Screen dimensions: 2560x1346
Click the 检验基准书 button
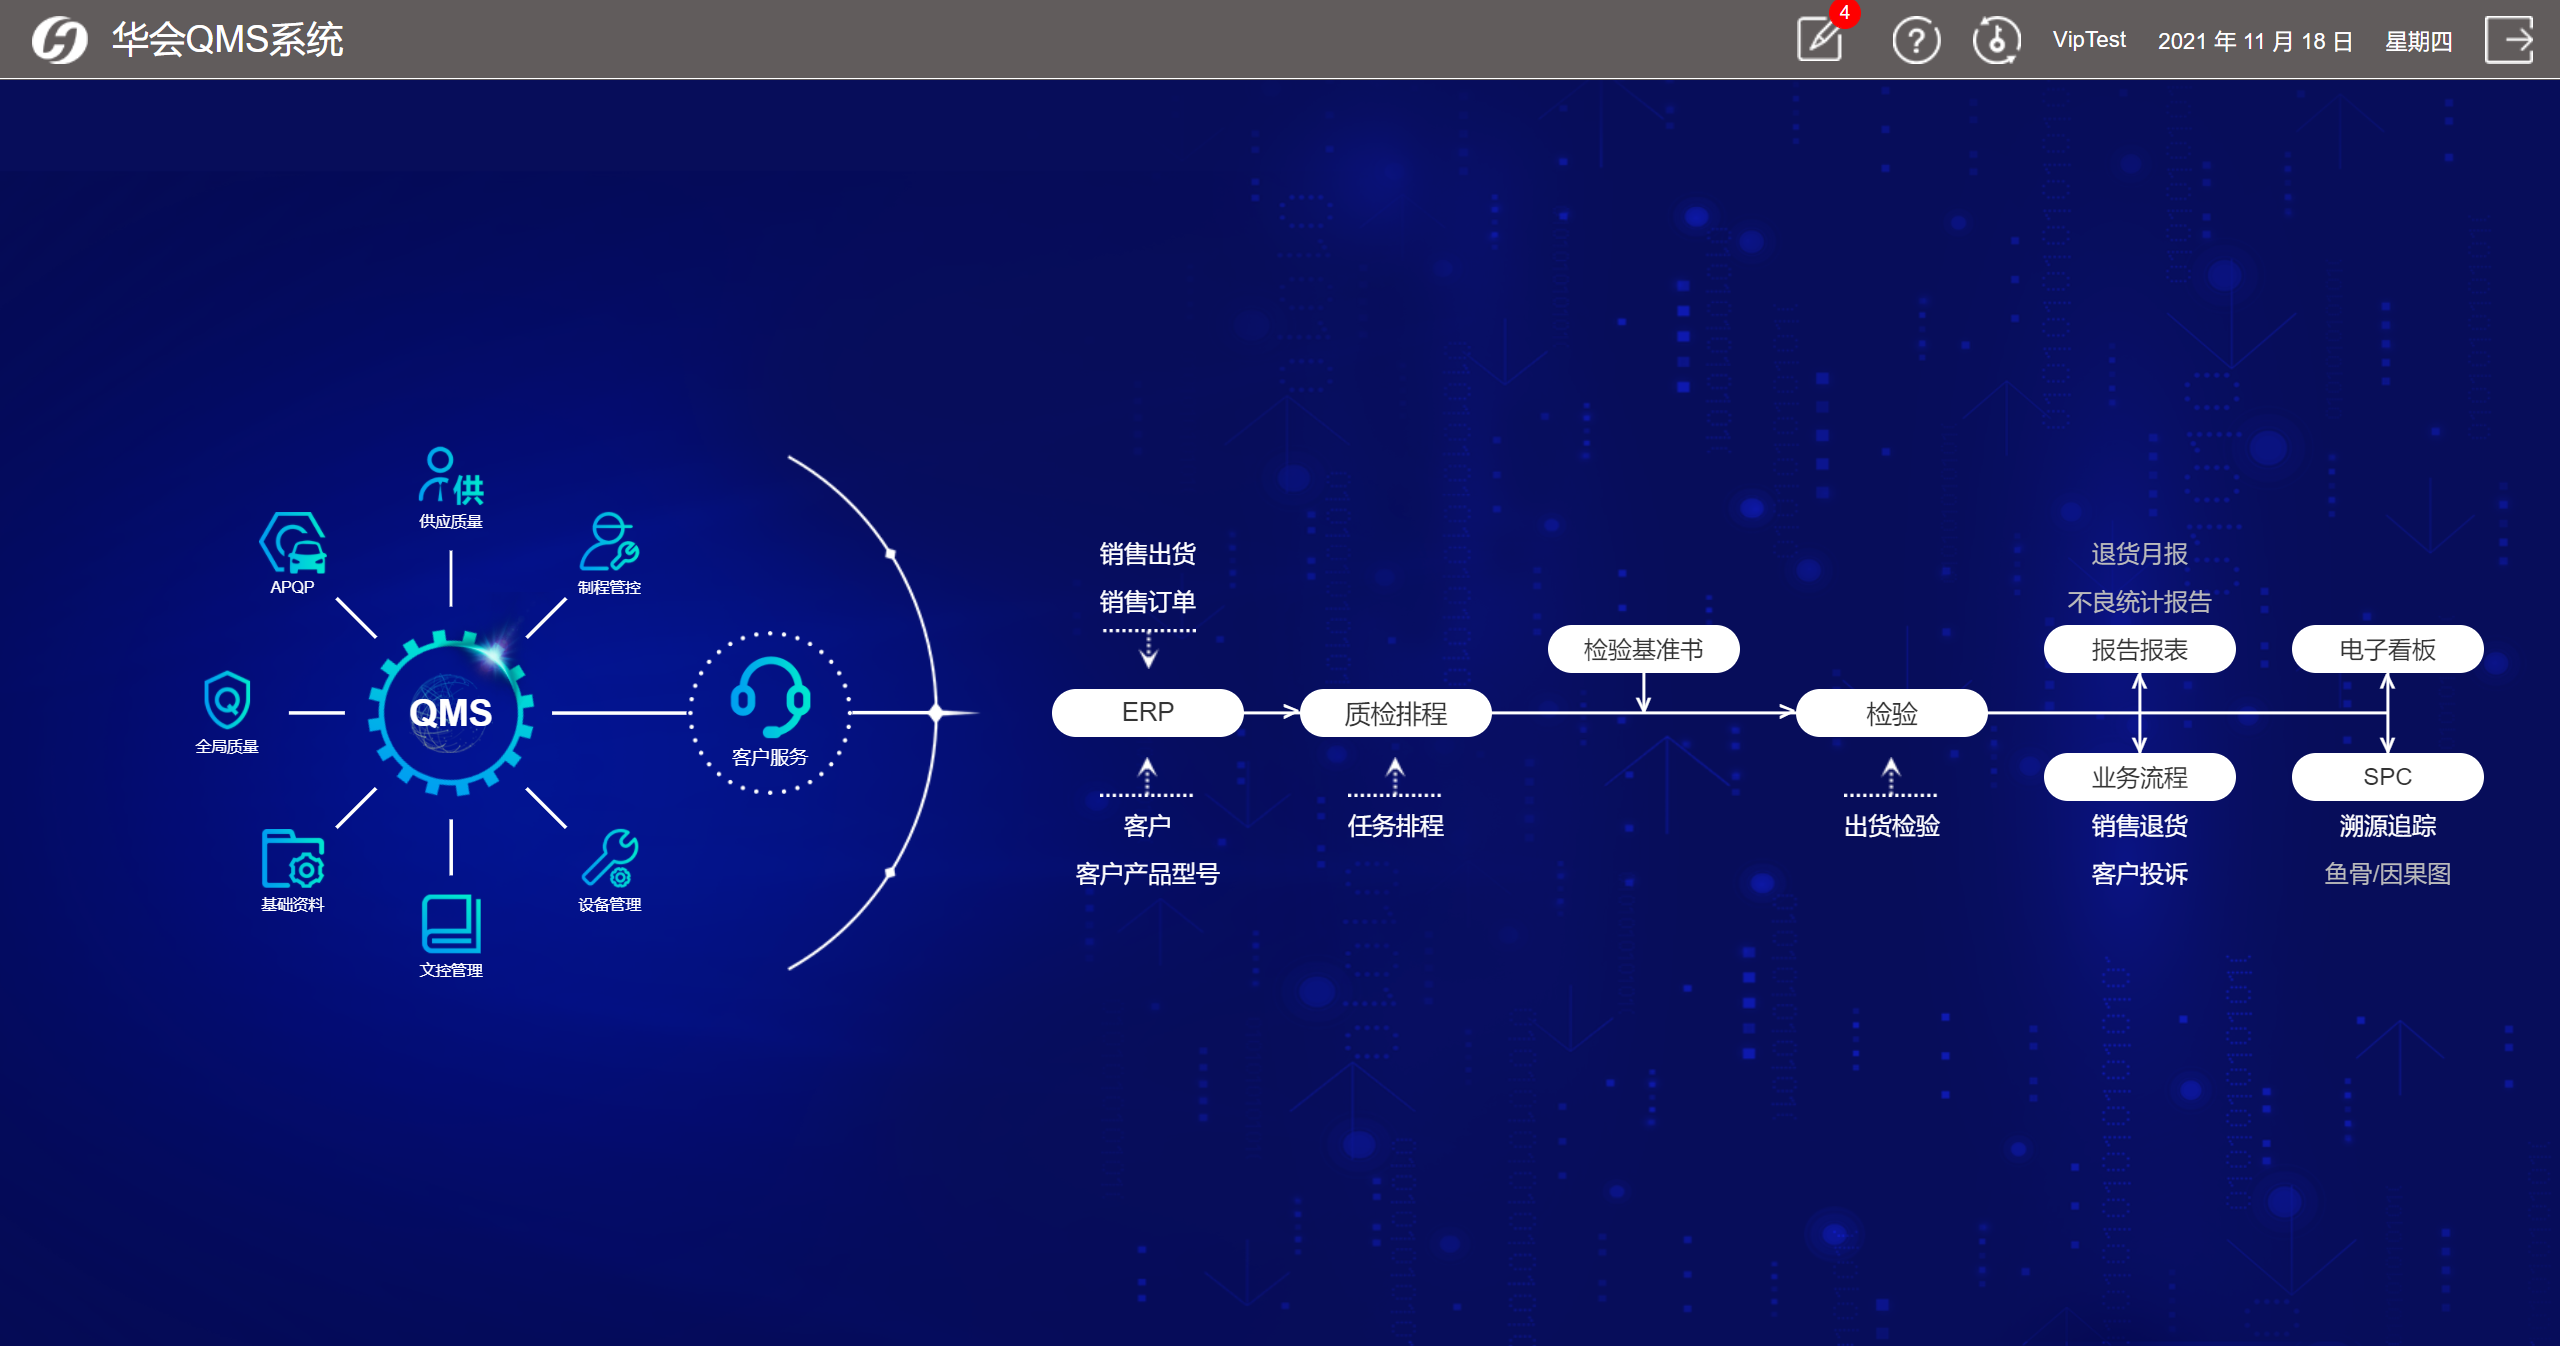pos(1643,650)
